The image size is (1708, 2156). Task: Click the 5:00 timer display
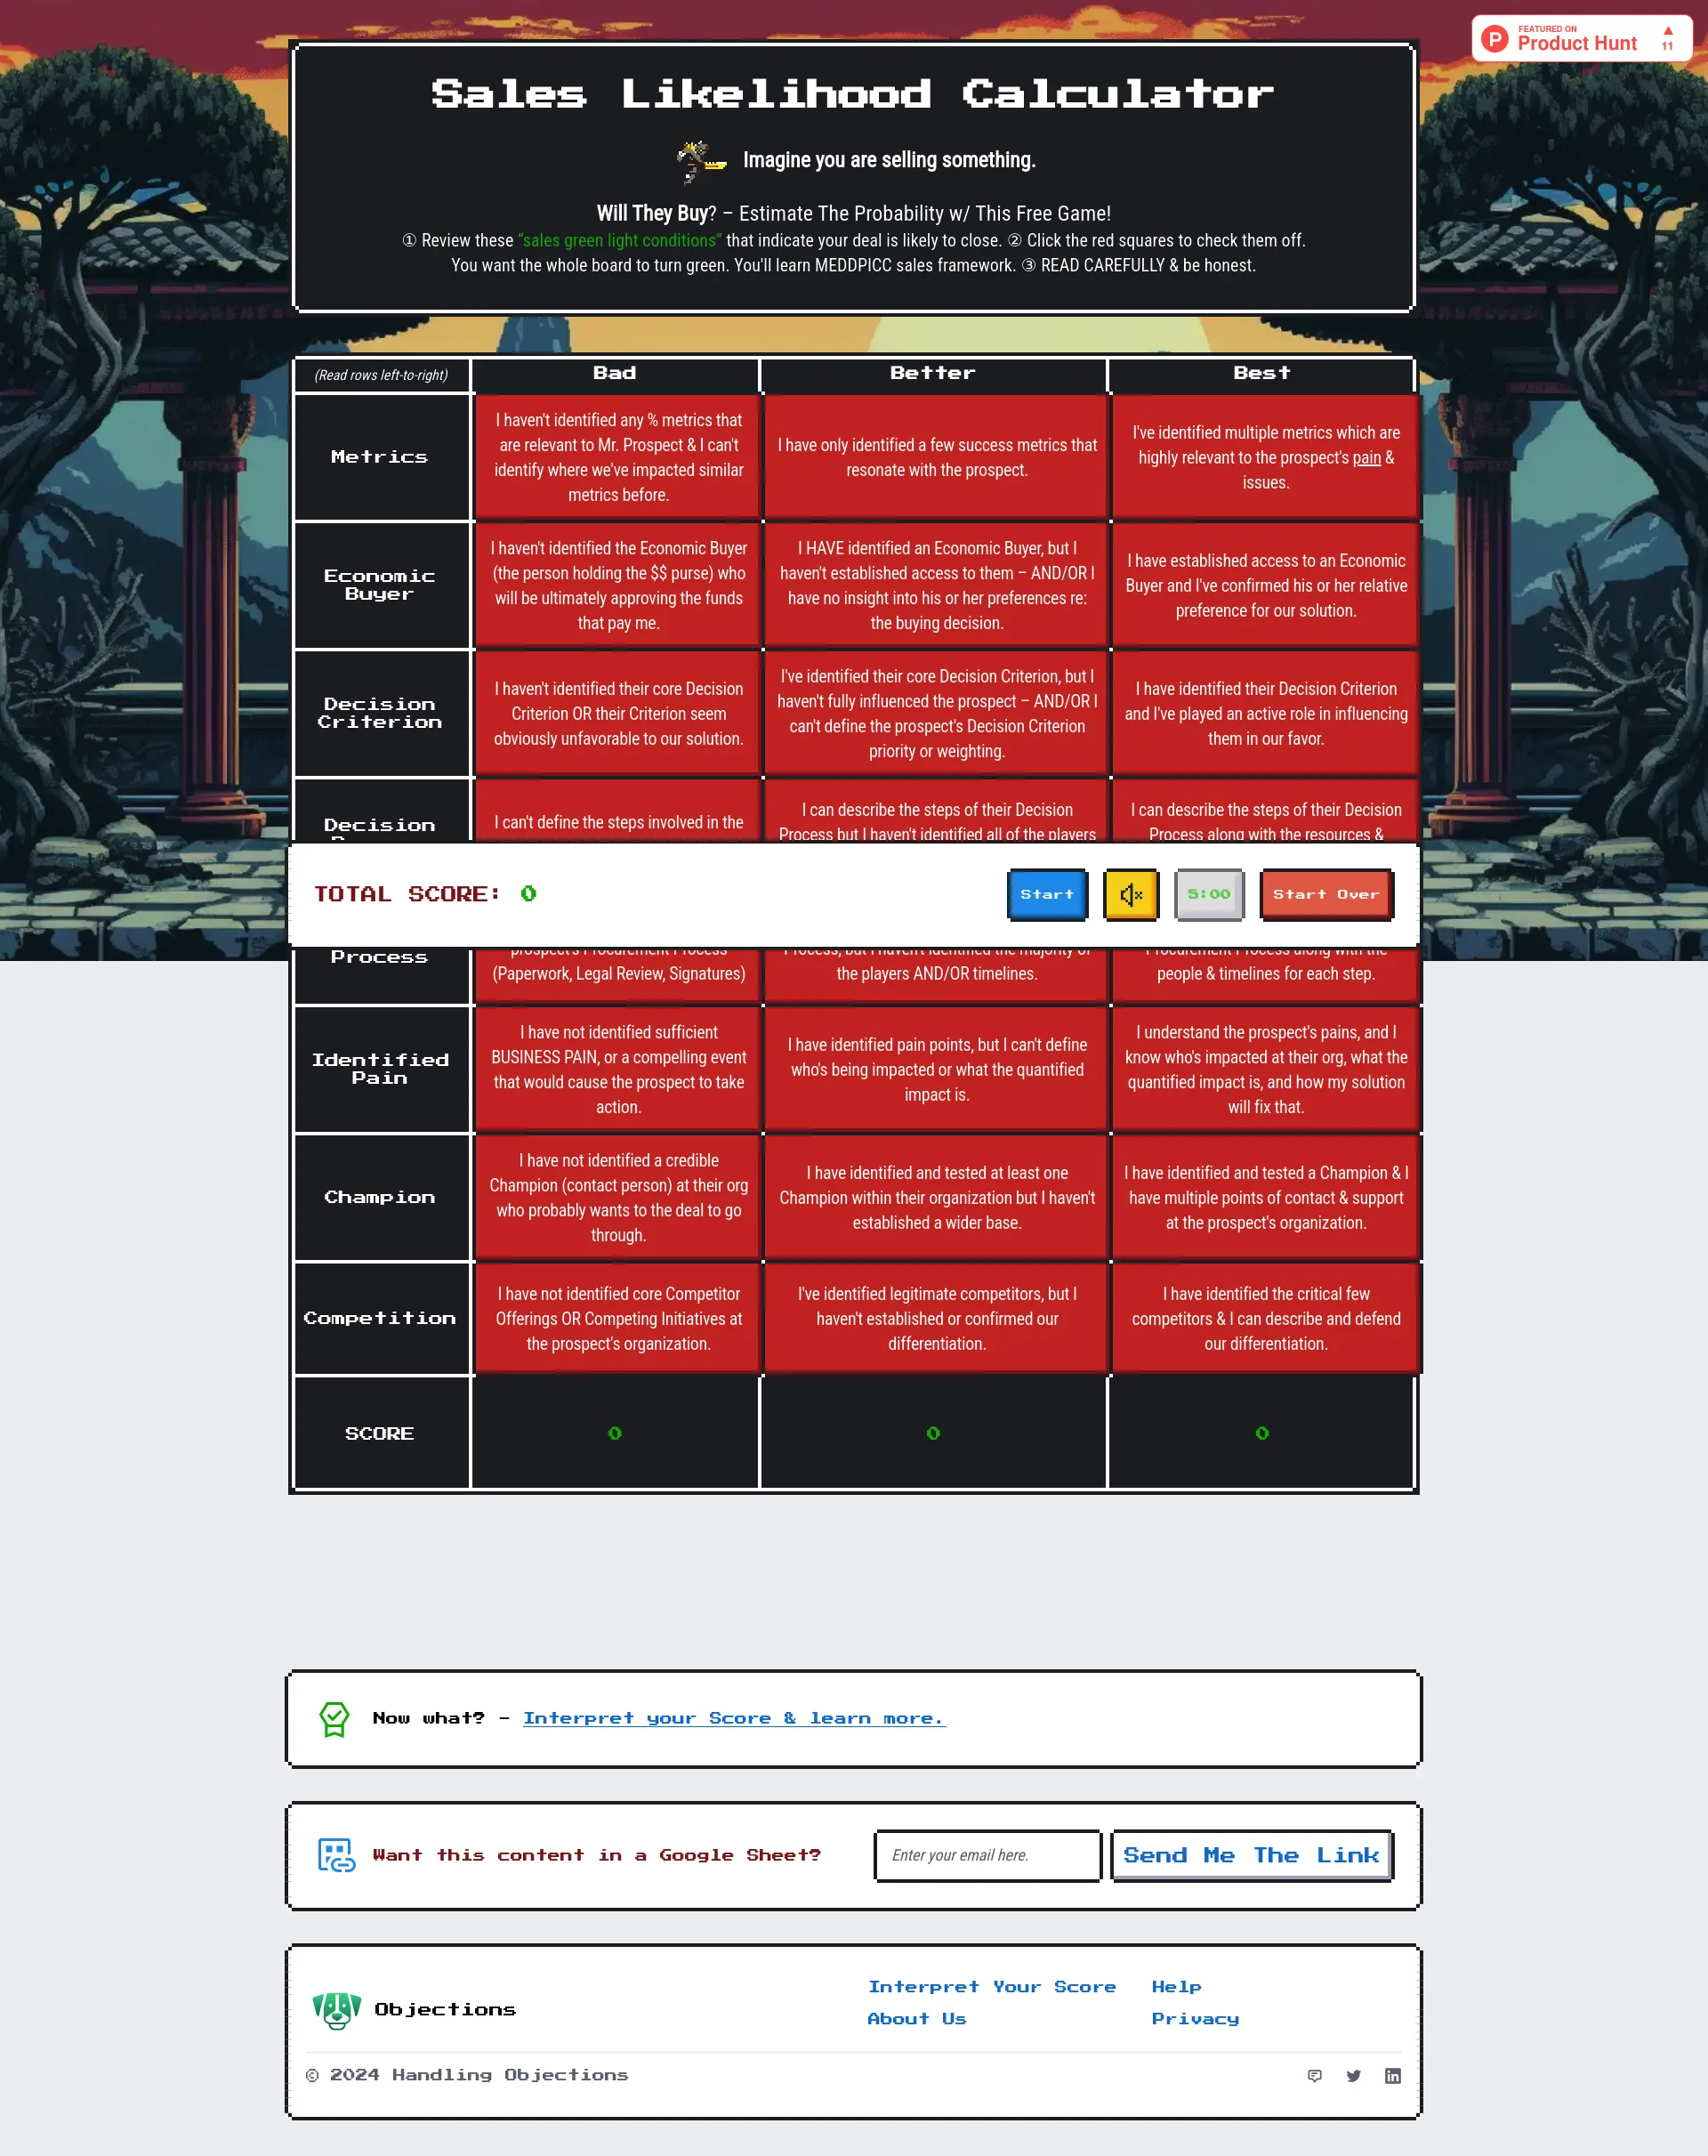(x=1207, y=894)
